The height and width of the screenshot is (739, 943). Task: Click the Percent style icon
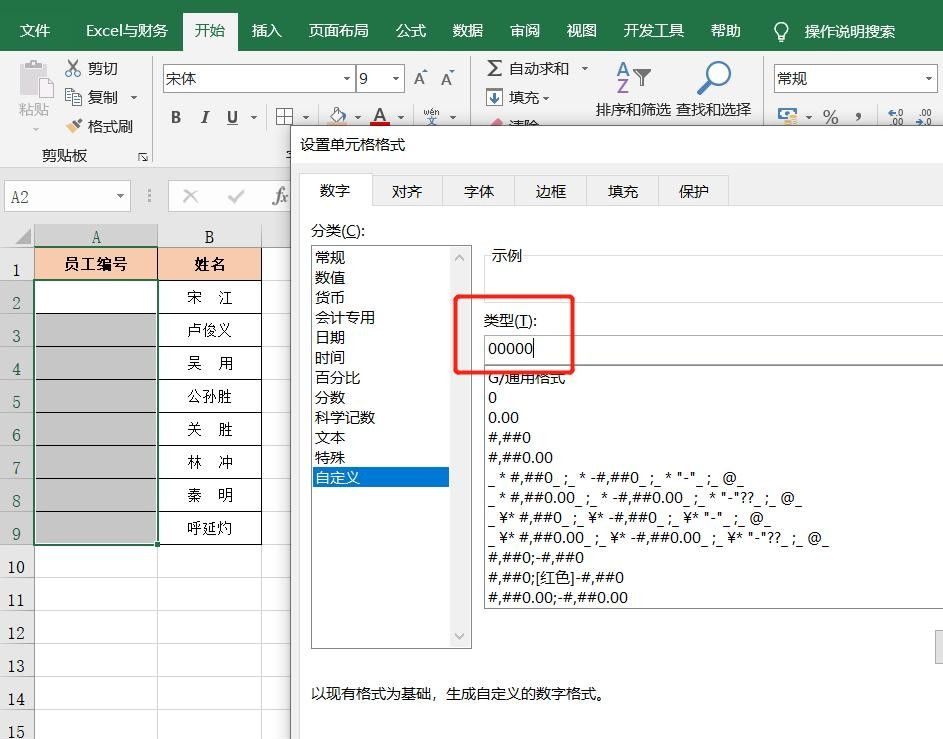[x=830, y=117]
